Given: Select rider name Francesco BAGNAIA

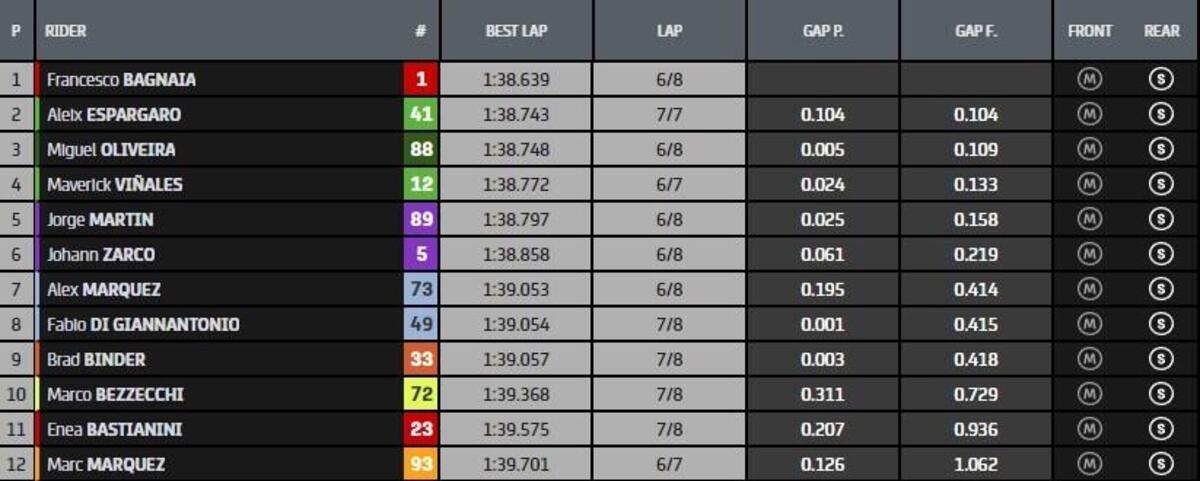Looking at the screenshot, I should tap(121, 80).
